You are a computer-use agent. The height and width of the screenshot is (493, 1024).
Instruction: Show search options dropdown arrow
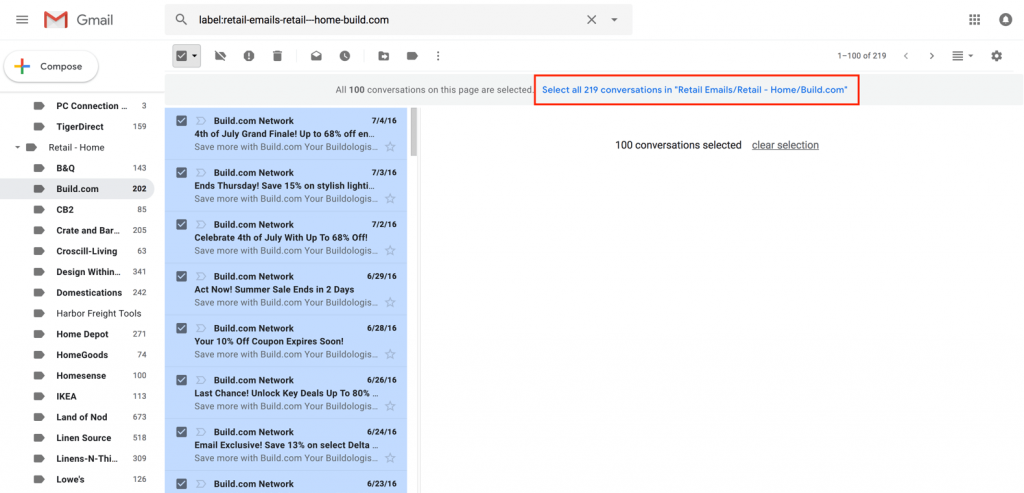[x=614, y=20]
